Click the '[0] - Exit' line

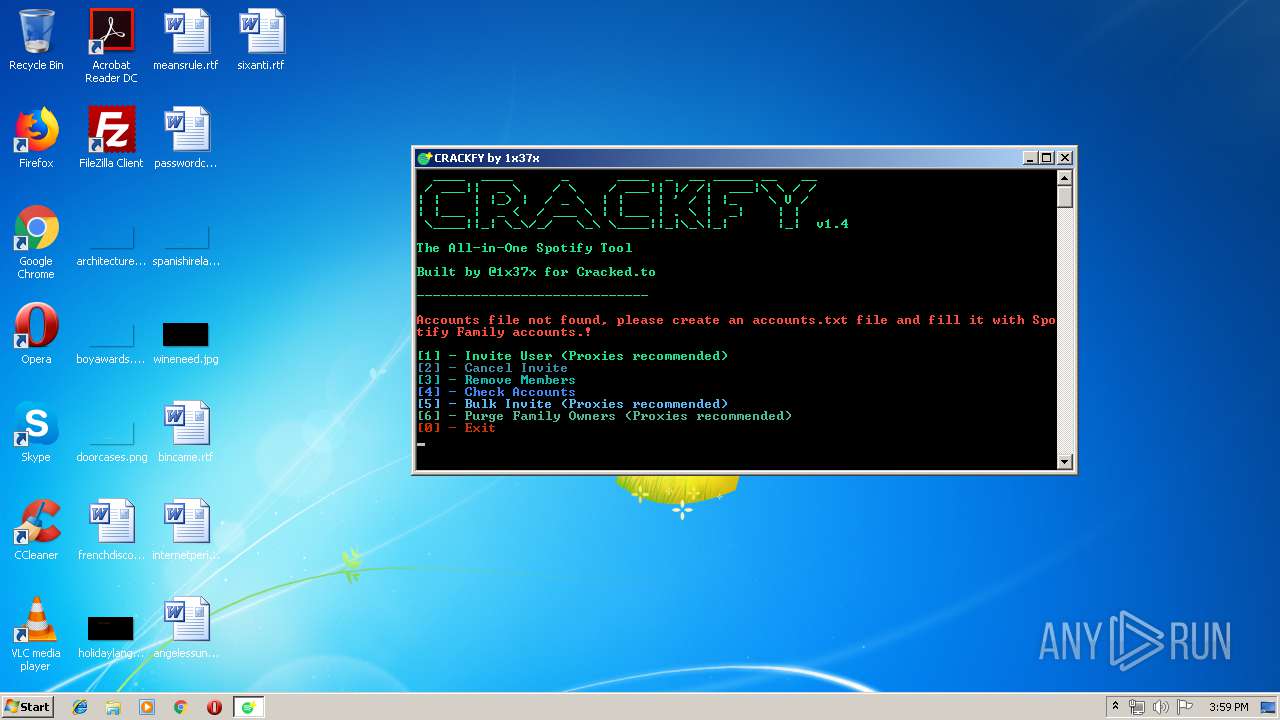pyautogui.click(x=456, y=428)
